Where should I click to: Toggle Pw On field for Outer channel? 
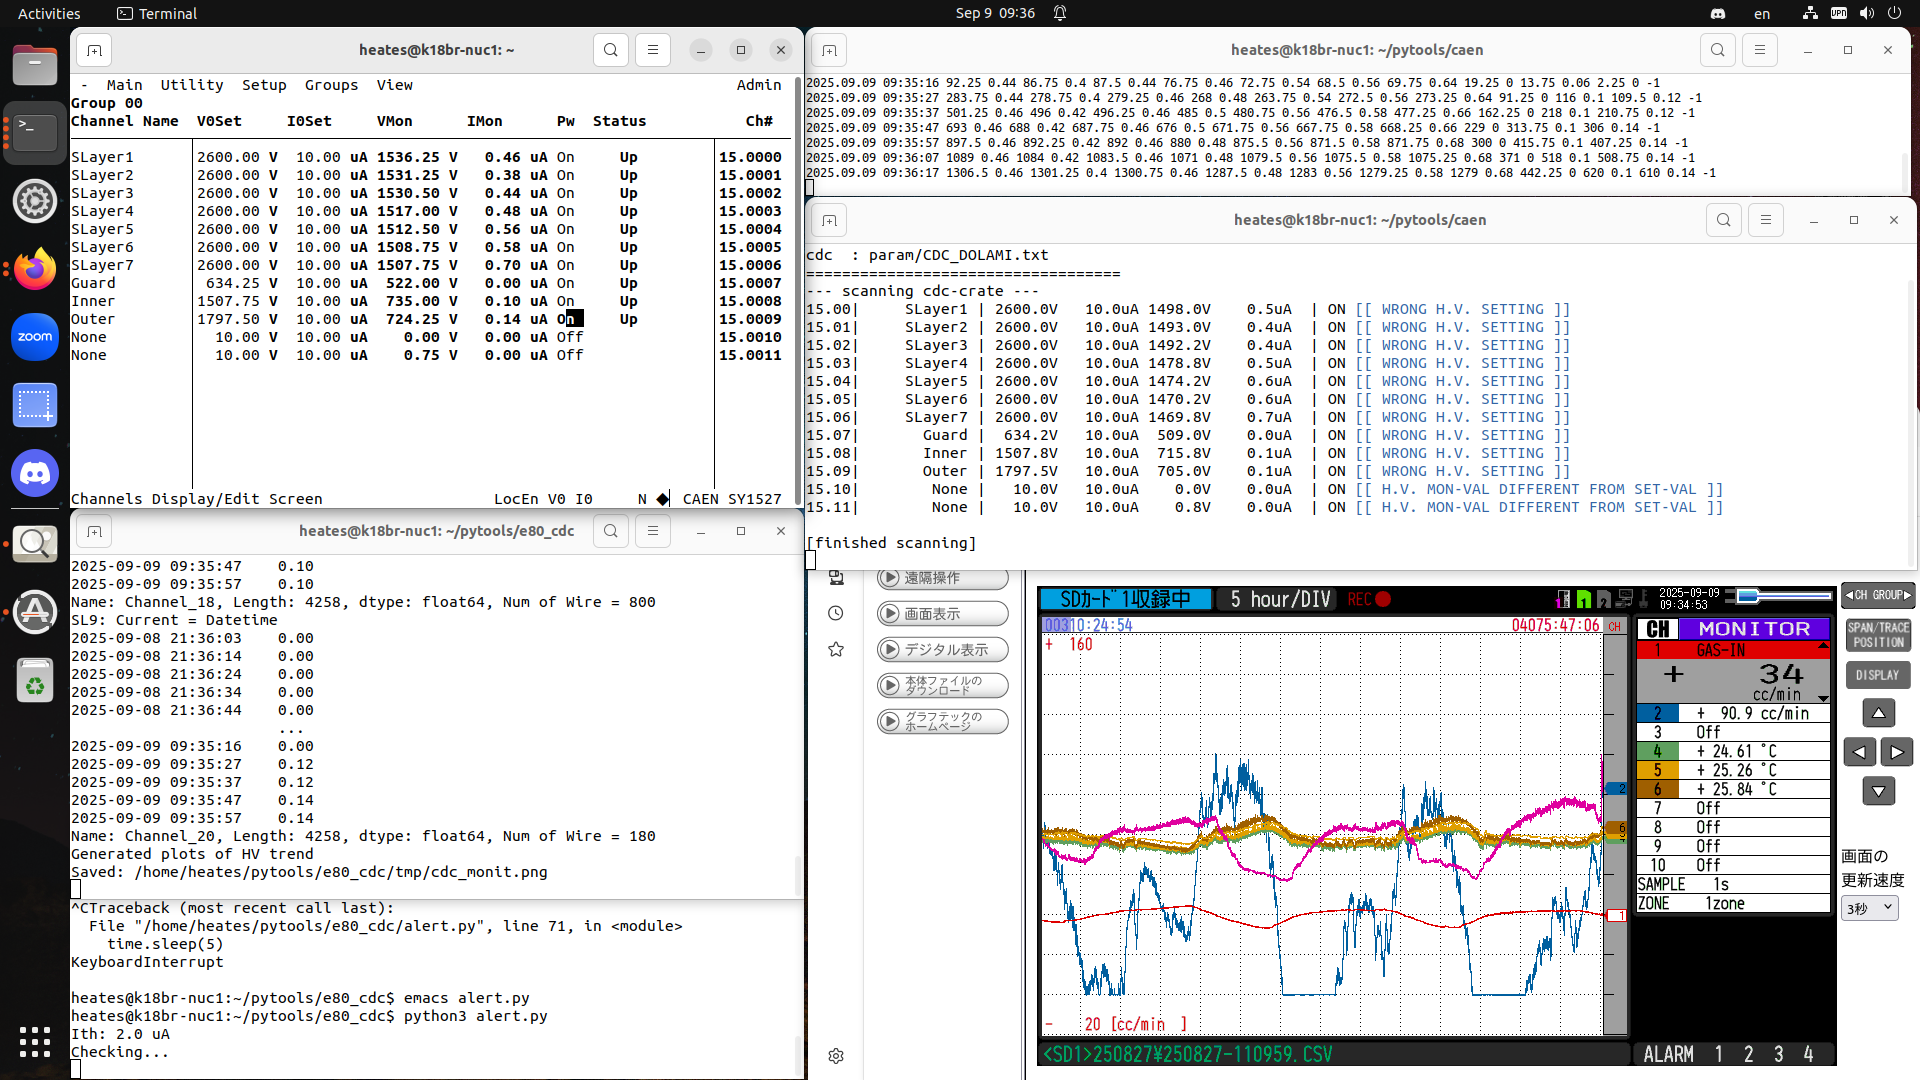click(x=570, y=319)
